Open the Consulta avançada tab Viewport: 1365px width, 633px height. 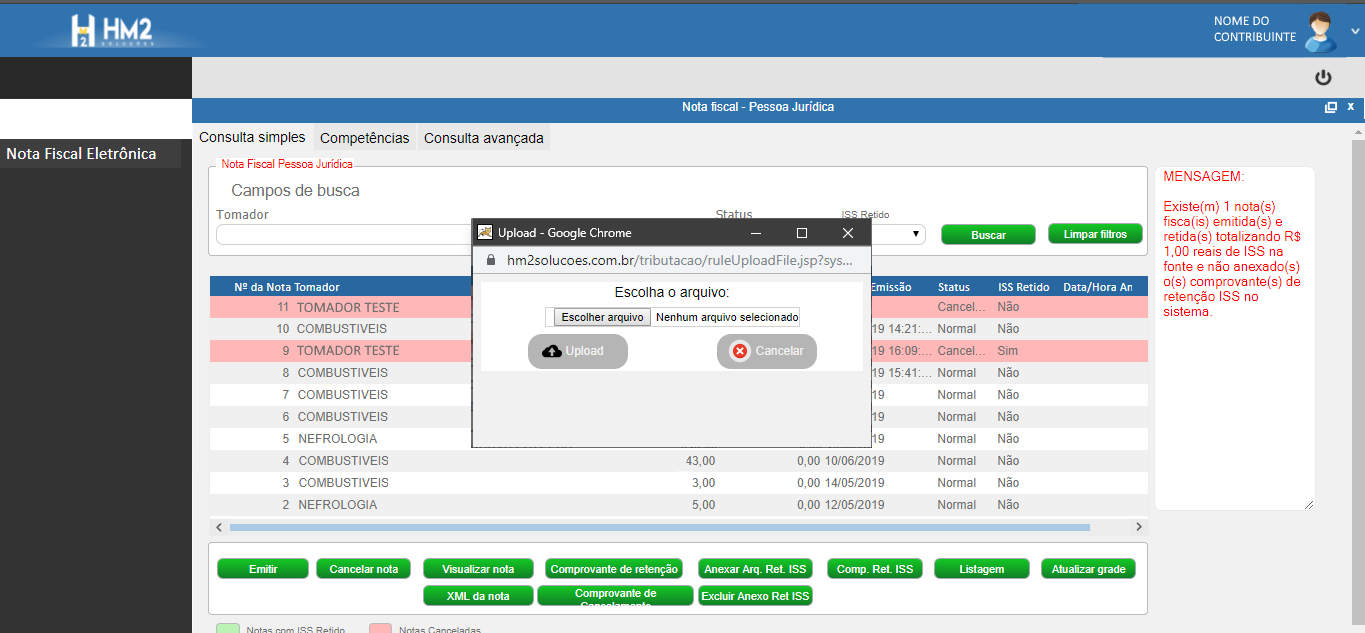(x=483, y=138)
